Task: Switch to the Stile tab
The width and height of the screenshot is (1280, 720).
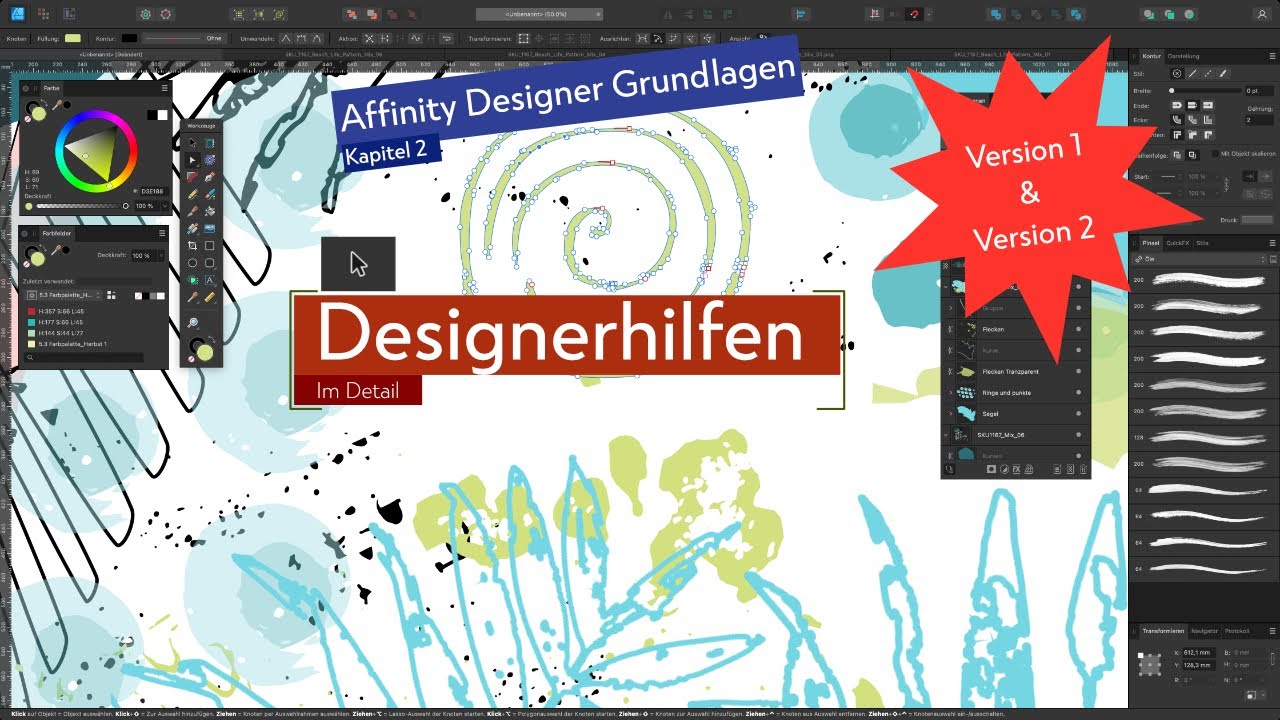Action: [1202, 243]
